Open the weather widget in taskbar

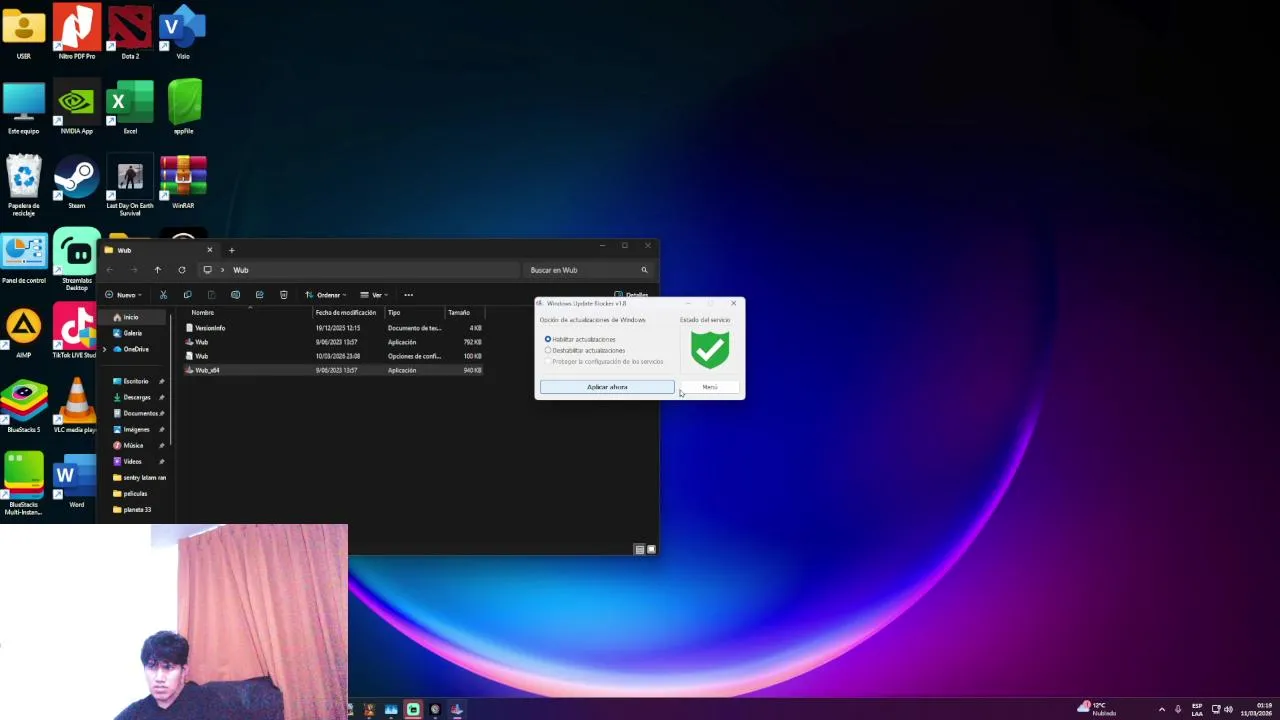1097,709
